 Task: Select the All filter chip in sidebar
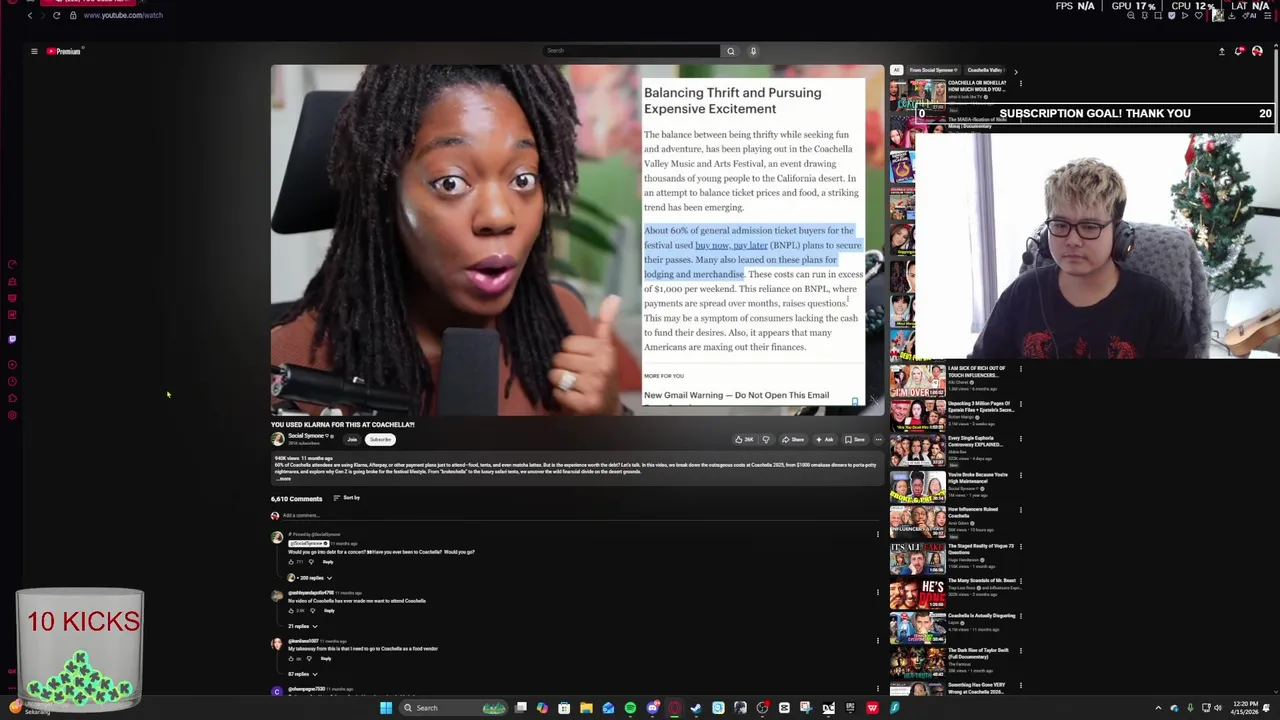(896, 71)
